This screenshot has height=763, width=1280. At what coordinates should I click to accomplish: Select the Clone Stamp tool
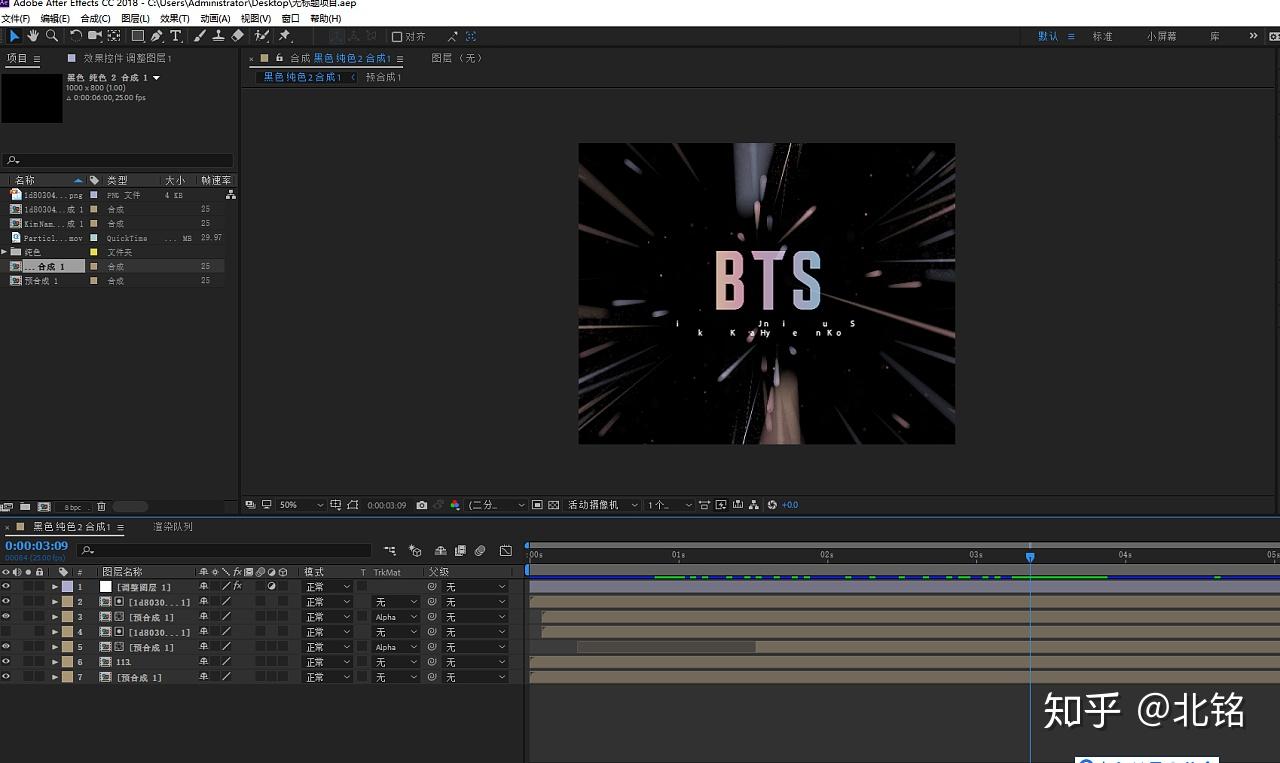(x=218, y=36)
